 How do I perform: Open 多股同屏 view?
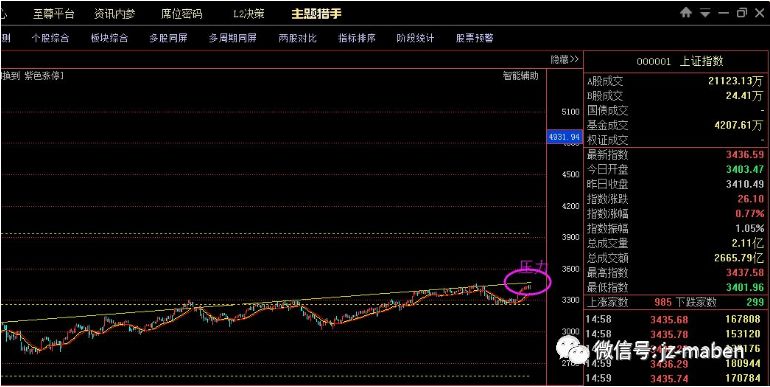(168, 38)
